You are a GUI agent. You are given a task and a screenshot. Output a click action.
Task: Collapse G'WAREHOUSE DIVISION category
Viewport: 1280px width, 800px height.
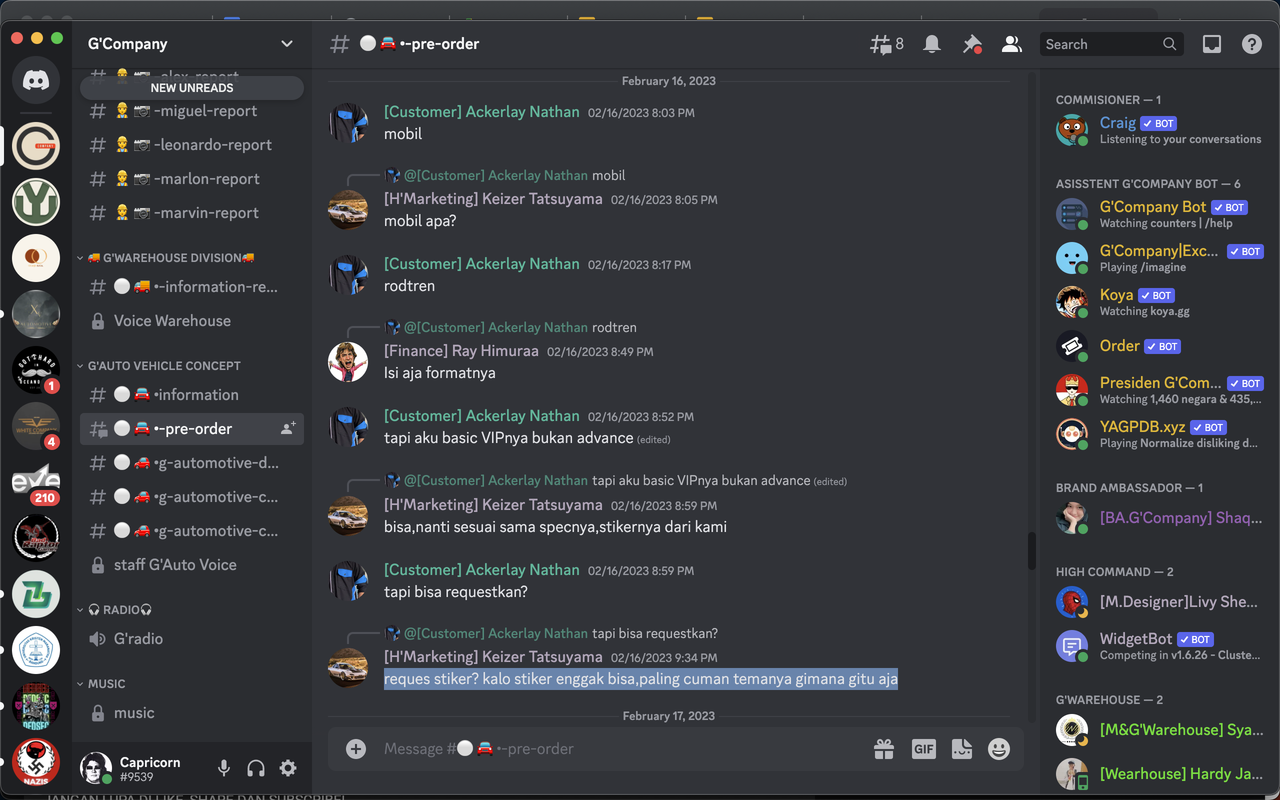click(x=168, y=257)
